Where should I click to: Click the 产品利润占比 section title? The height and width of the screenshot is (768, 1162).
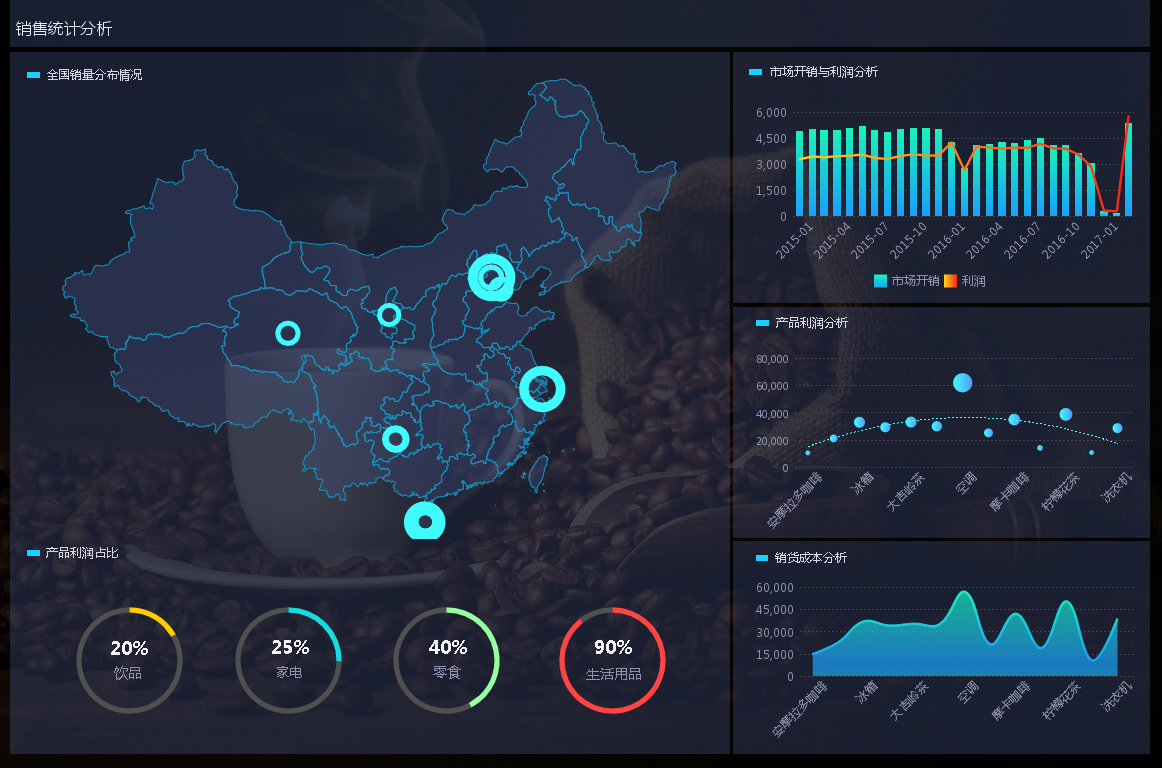click(82, 553)
